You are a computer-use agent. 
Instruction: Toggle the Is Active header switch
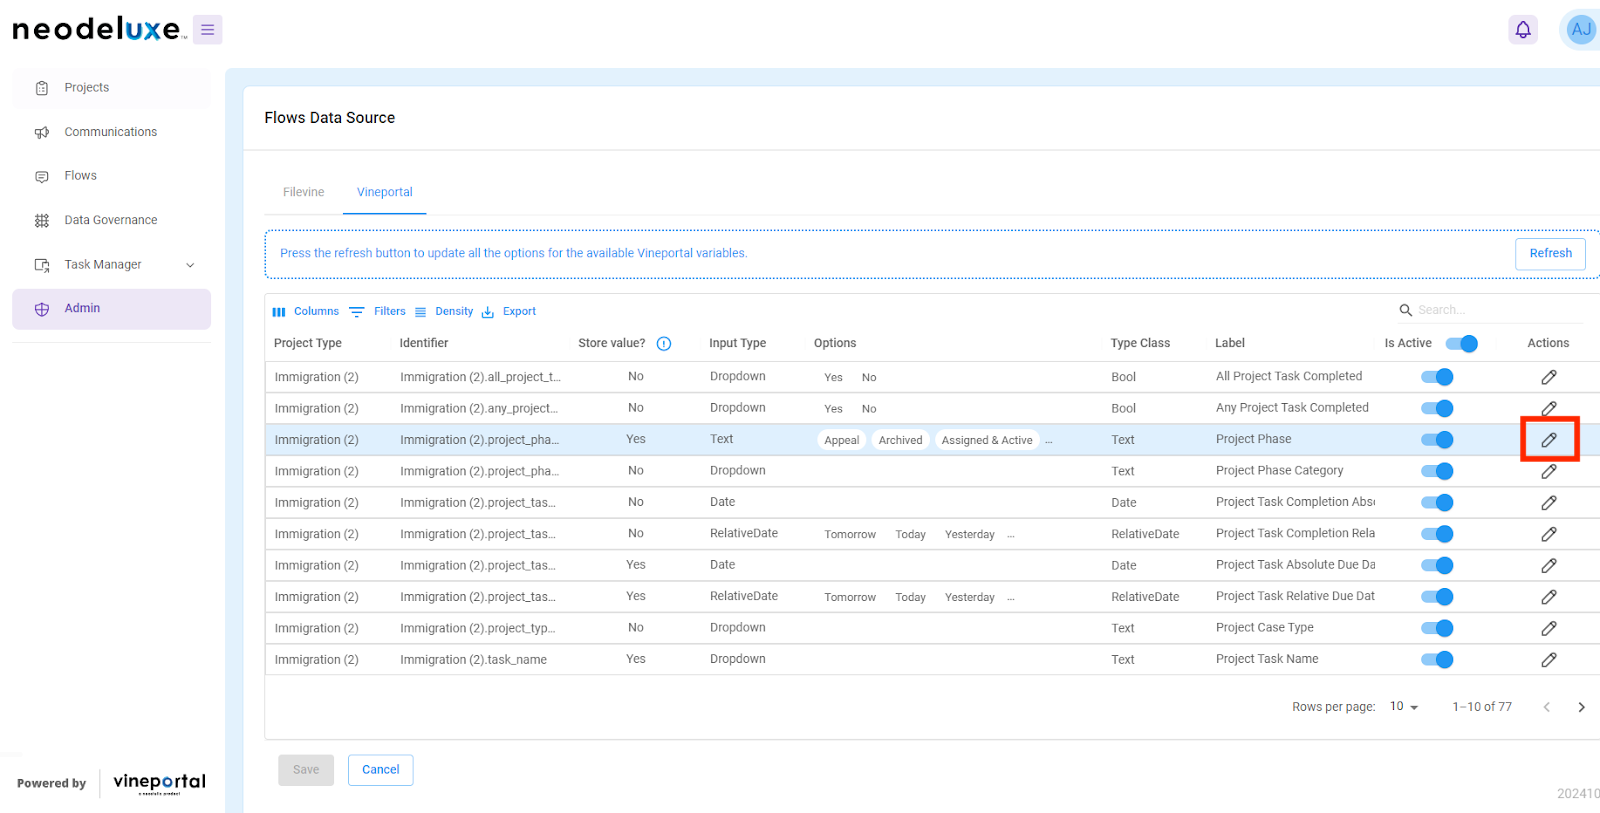pyautogui.click(x=1462, y=344)
